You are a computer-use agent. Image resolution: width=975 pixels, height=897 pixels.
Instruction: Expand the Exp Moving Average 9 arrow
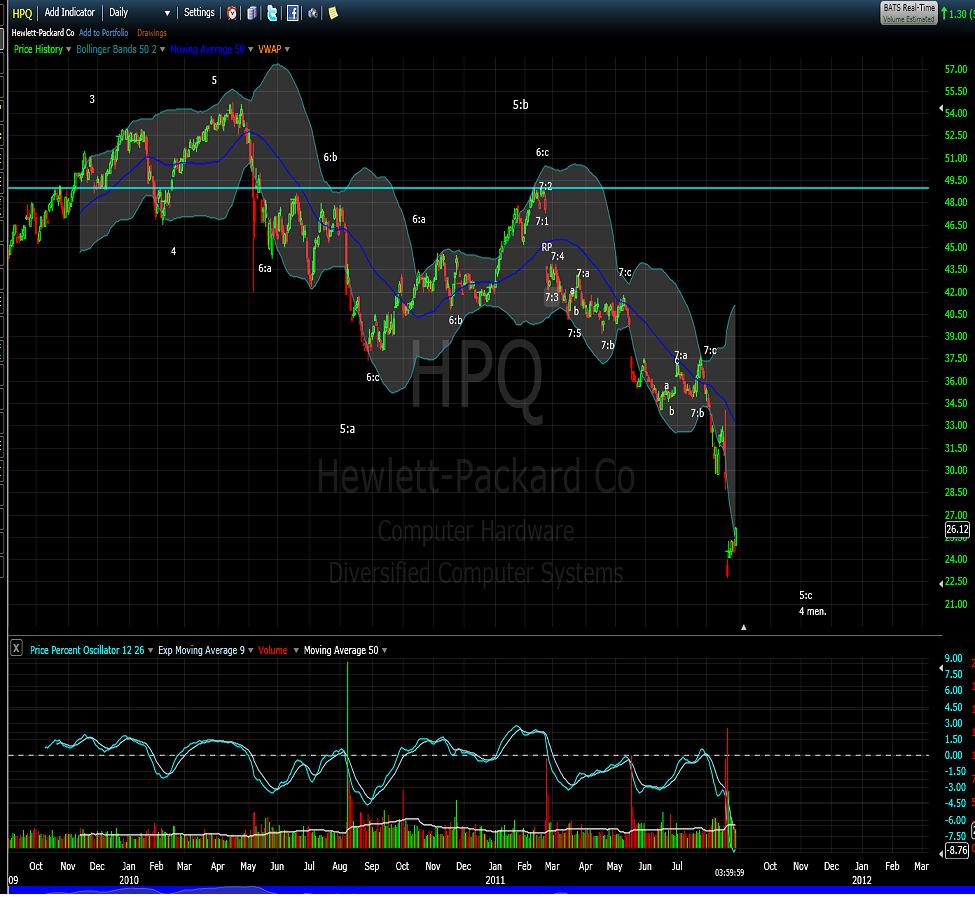tap(251, 651)
